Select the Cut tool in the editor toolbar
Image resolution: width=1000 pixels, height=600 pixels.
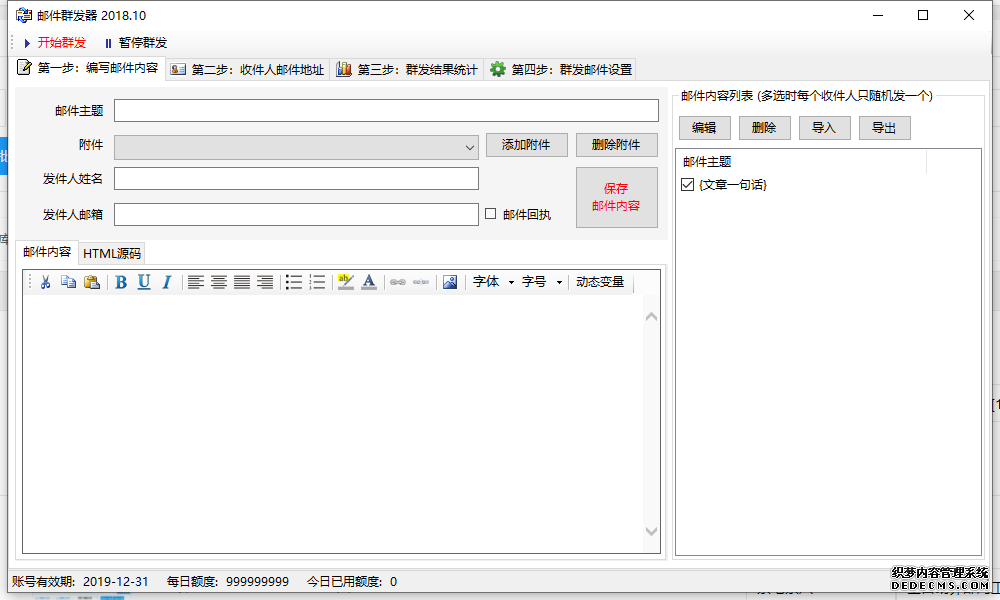(x=44, y=282)
